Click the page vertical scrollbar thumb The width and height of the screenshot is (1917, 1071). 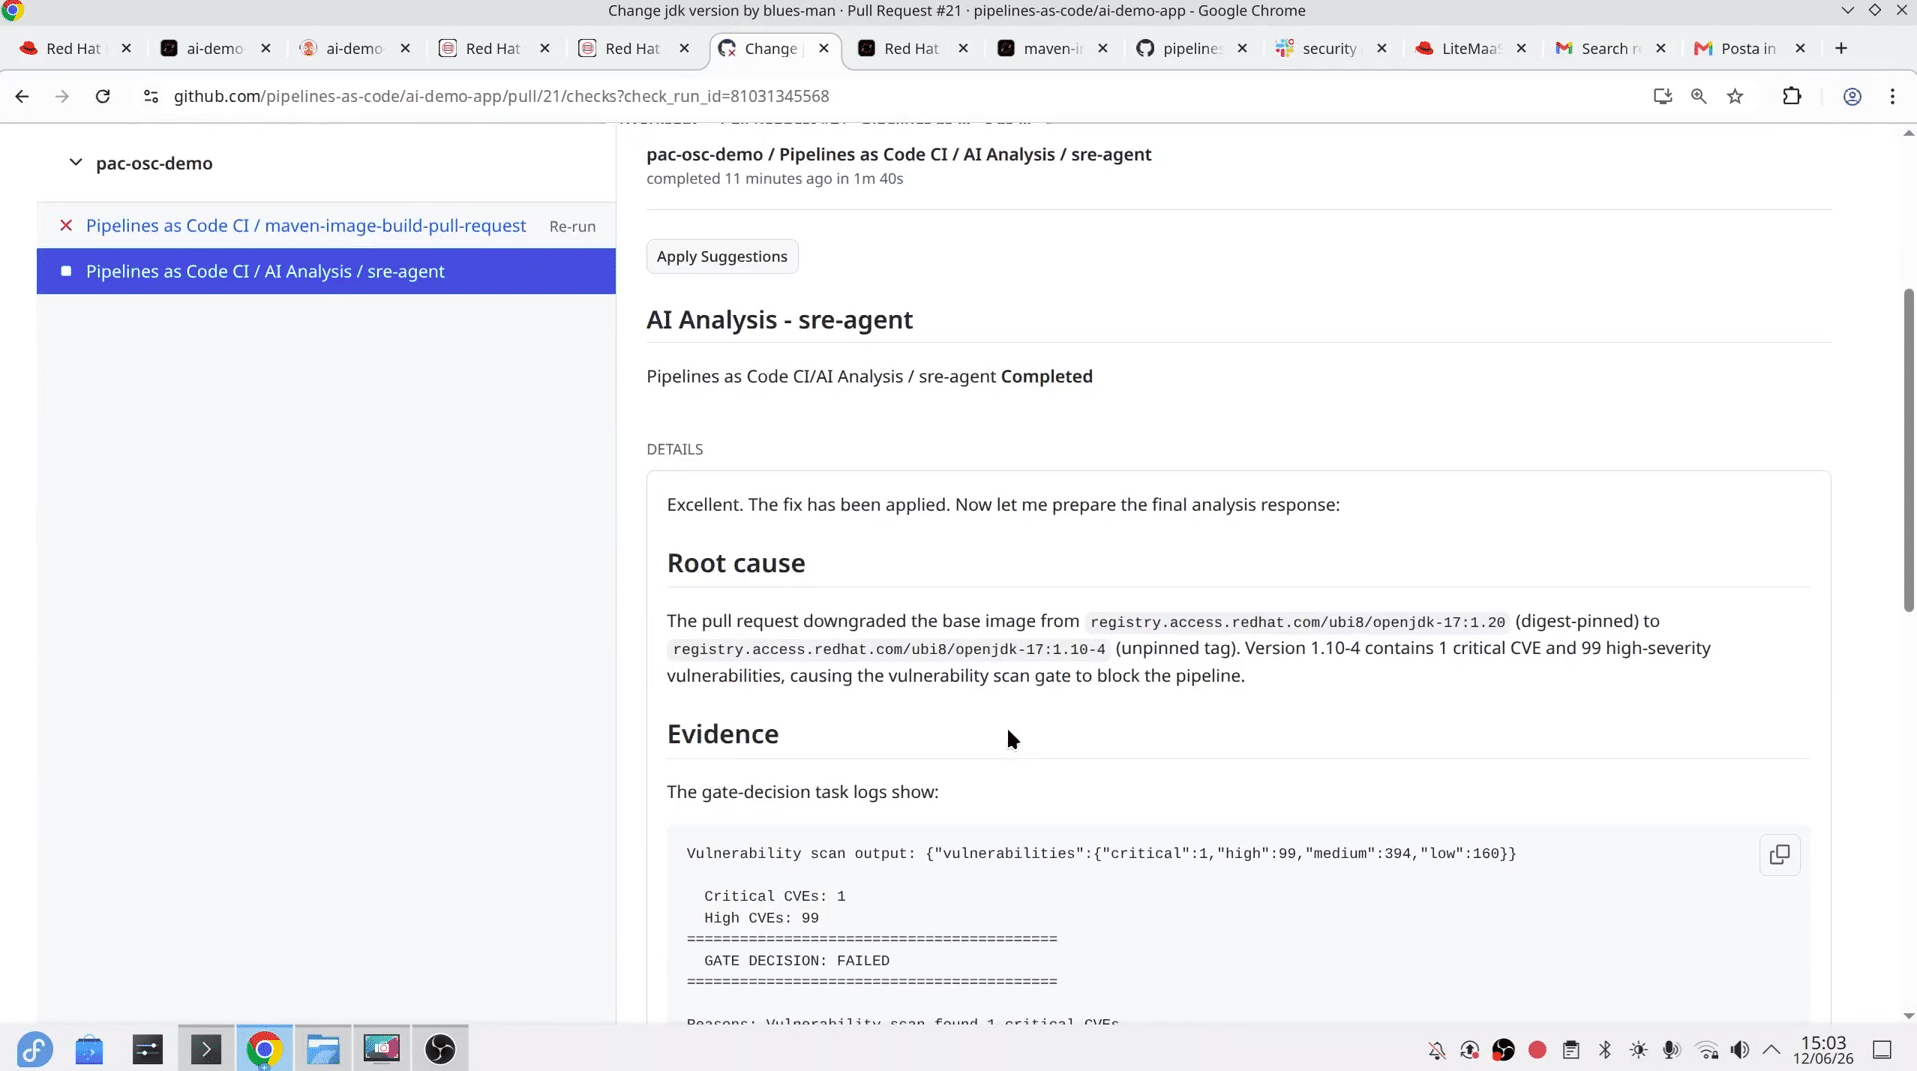(x=1908, y=450)
